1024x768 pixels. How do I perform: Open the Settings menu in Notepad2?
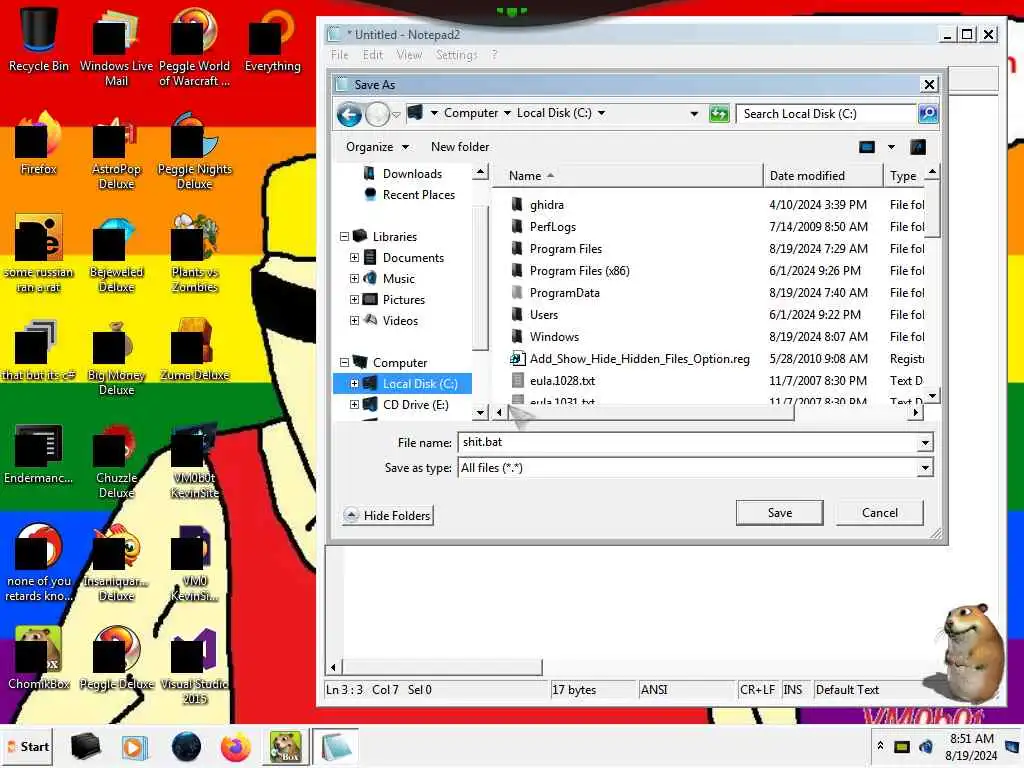click(x=456, y=55)
